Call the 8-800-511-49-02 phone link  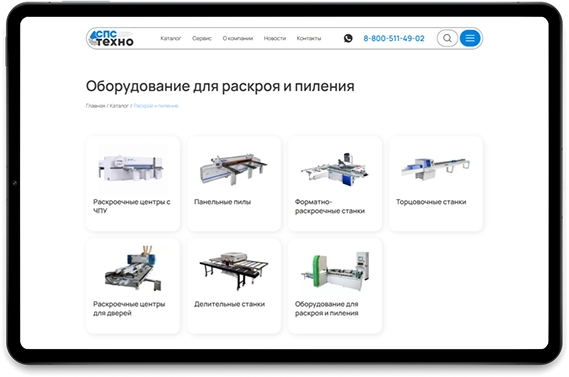[394, 38]
